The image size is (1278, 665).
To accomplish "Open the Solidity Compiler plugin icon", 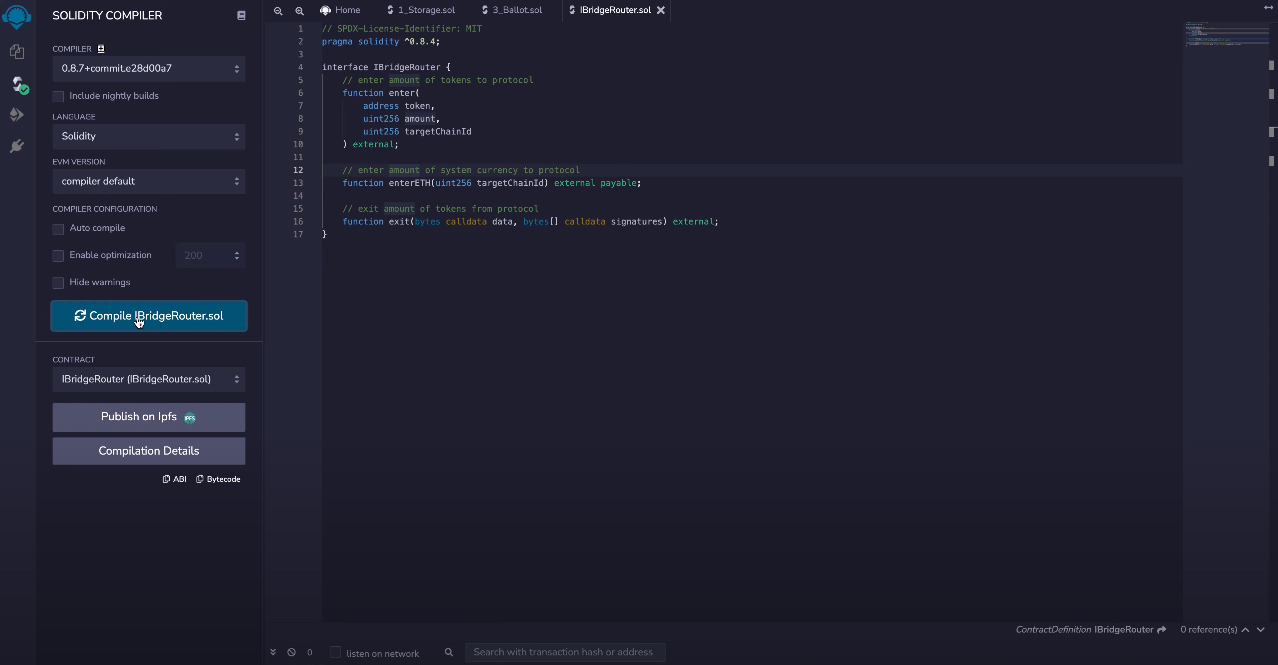I will click(x=17, y=84).
